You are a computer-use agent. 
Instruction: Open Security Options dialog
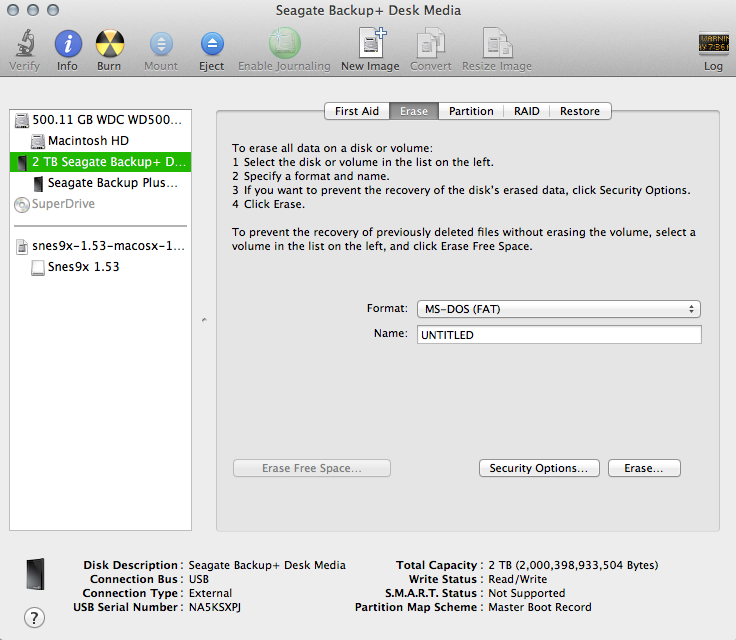(539, 468)
